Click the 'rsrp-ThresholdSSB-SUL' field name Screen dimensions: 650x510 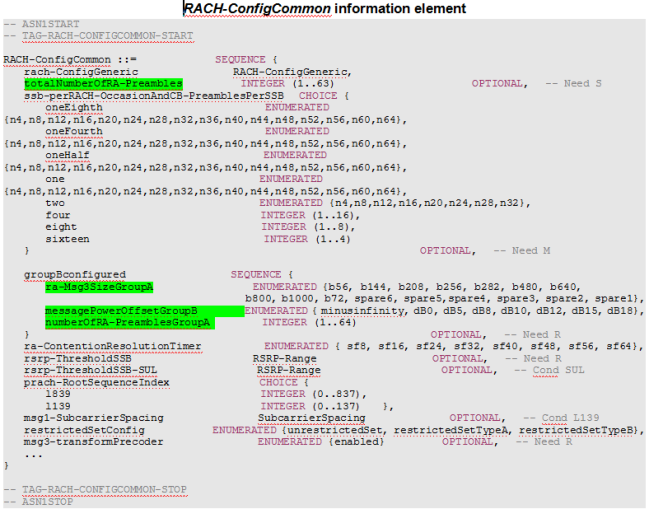click(x=91, y=370)
